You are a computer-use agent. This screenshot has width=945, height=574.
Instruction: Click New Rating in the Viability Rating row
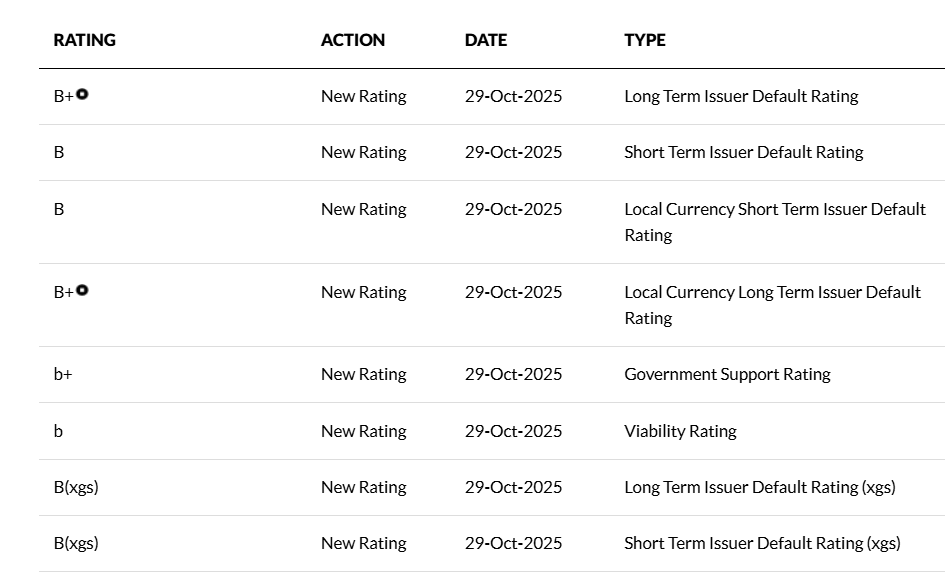coord(363,431)
